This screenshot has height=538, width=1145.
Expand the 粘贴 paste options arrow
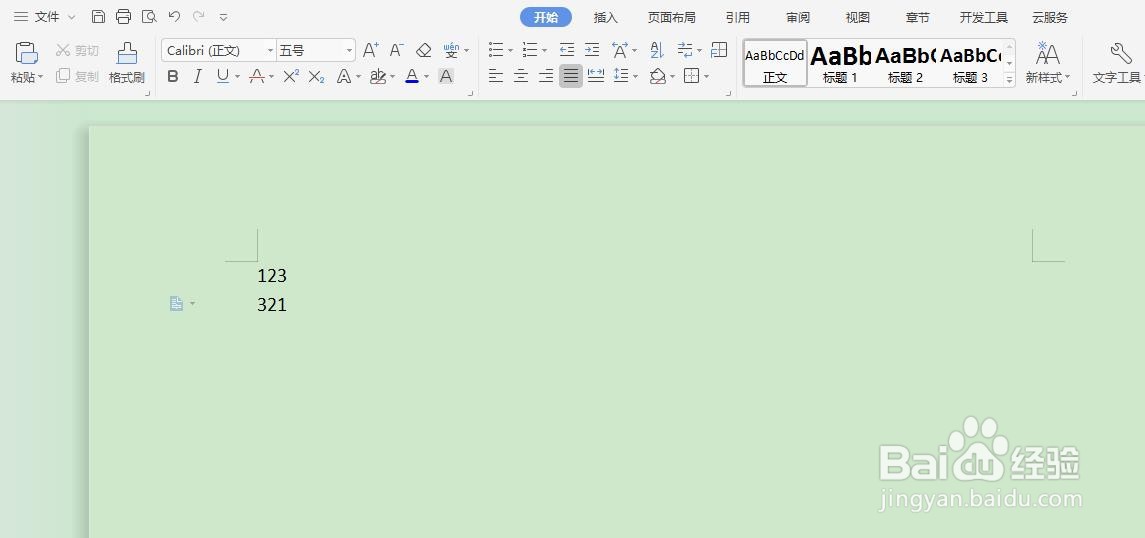(41, 77)
